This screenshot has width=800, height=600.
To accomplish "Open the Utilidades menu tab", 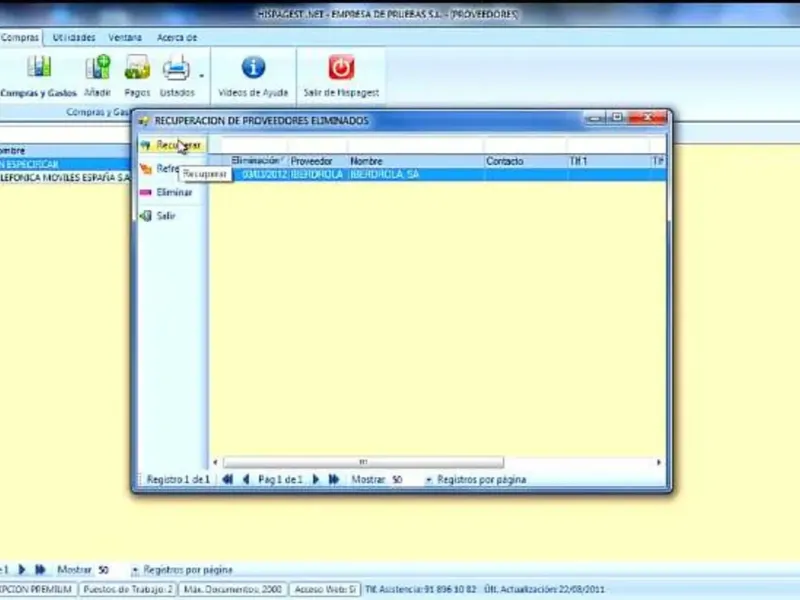I will (74, 37).
